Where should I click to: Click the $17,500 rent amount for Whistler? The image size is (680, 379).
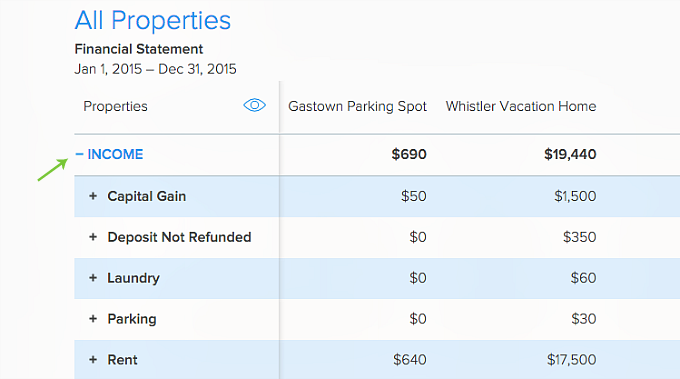571,359
